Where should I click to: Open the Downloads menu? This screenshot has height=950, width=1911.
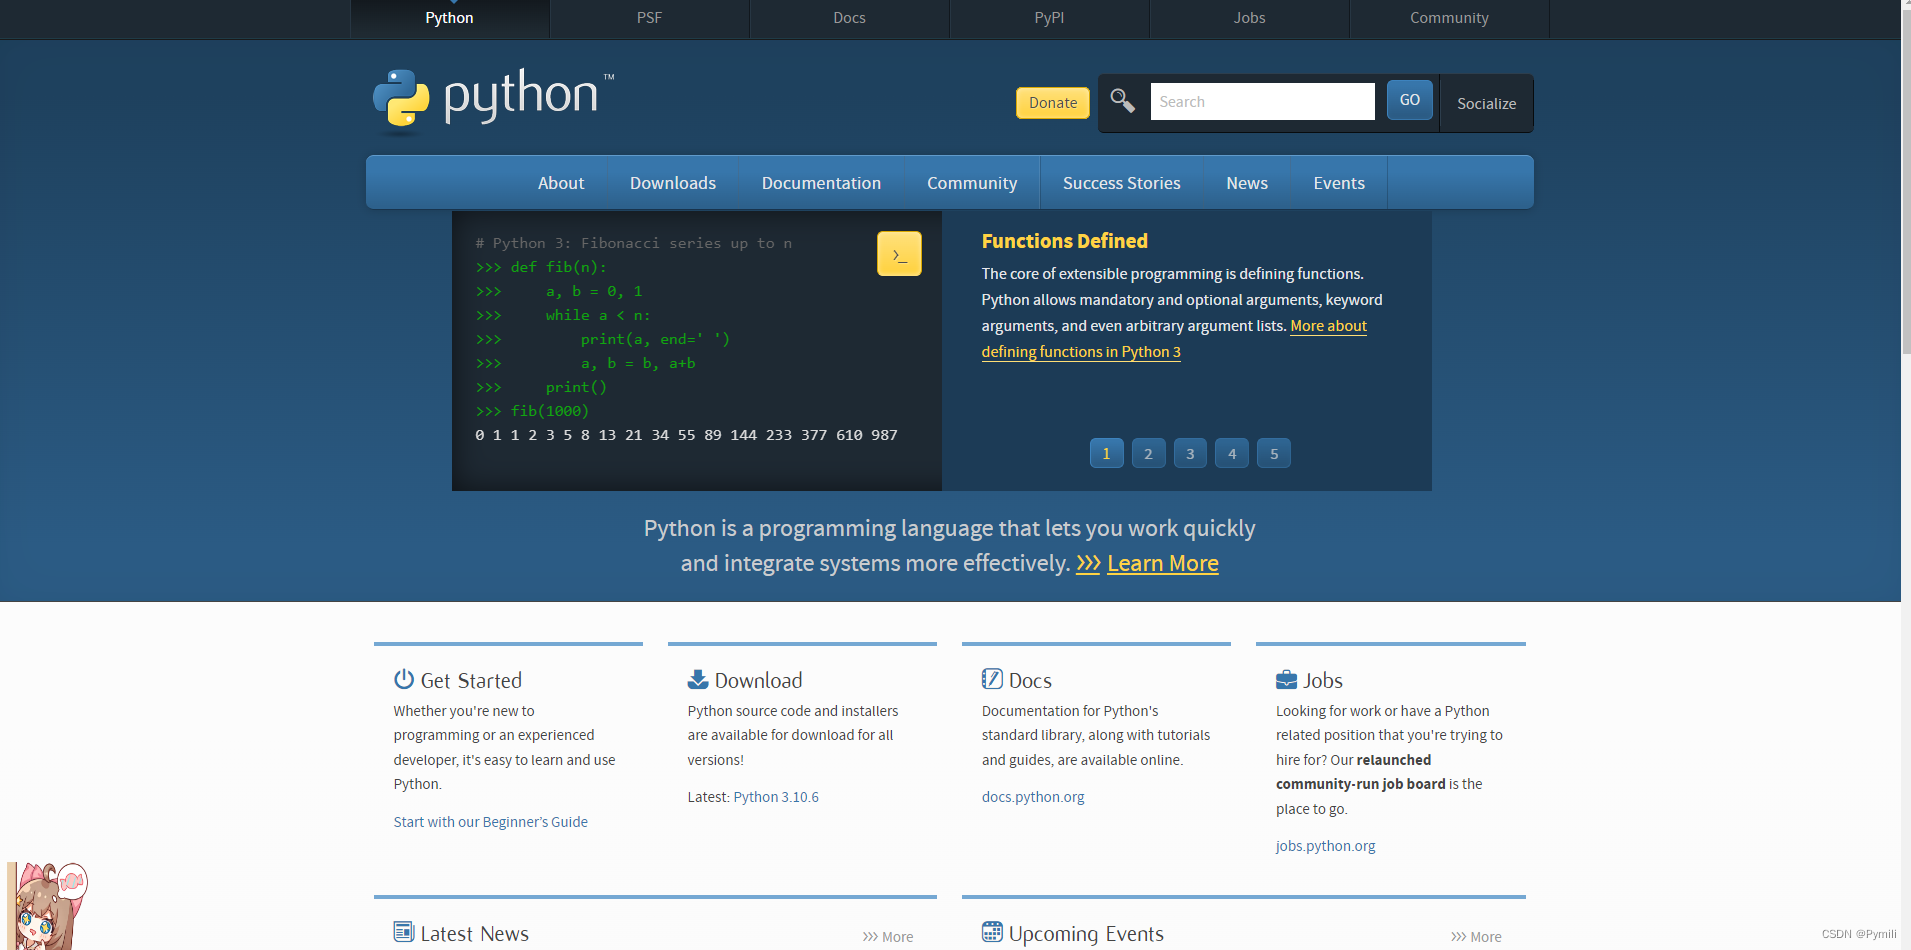tap(673, 183)
